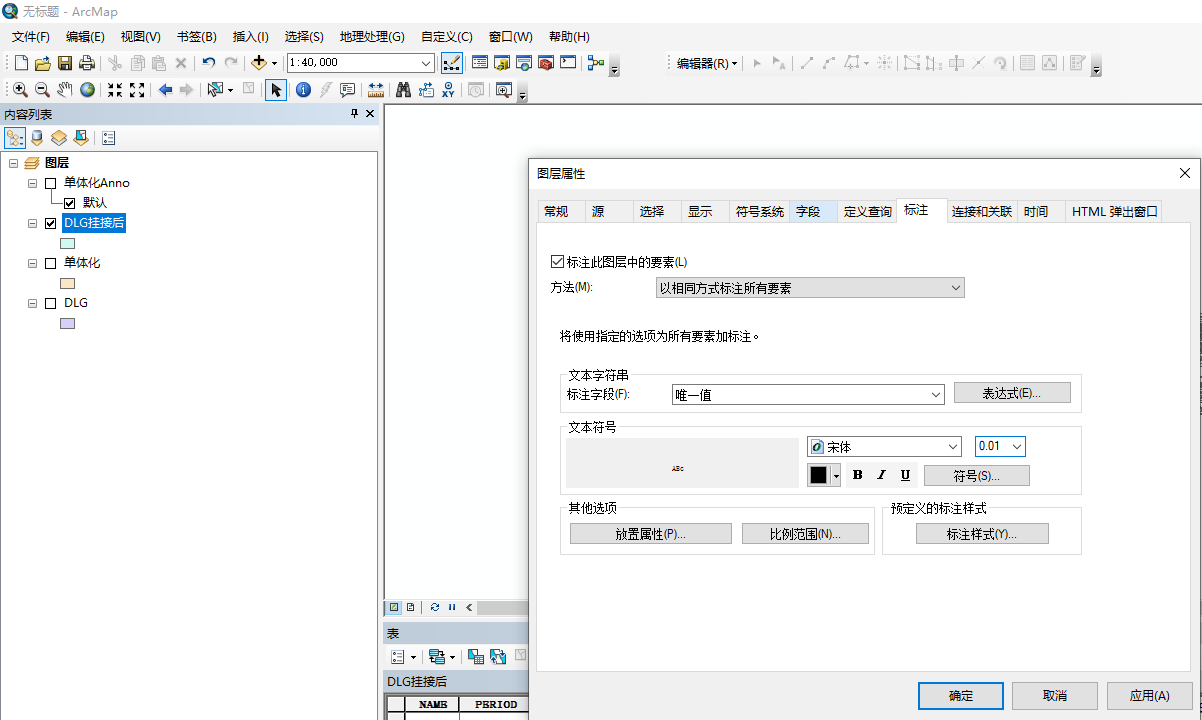Image resolution: width=1202 pixels, height=720 pixels.
Task: Click the 表达式(E)... button
Action: [x=1012, y=393]
